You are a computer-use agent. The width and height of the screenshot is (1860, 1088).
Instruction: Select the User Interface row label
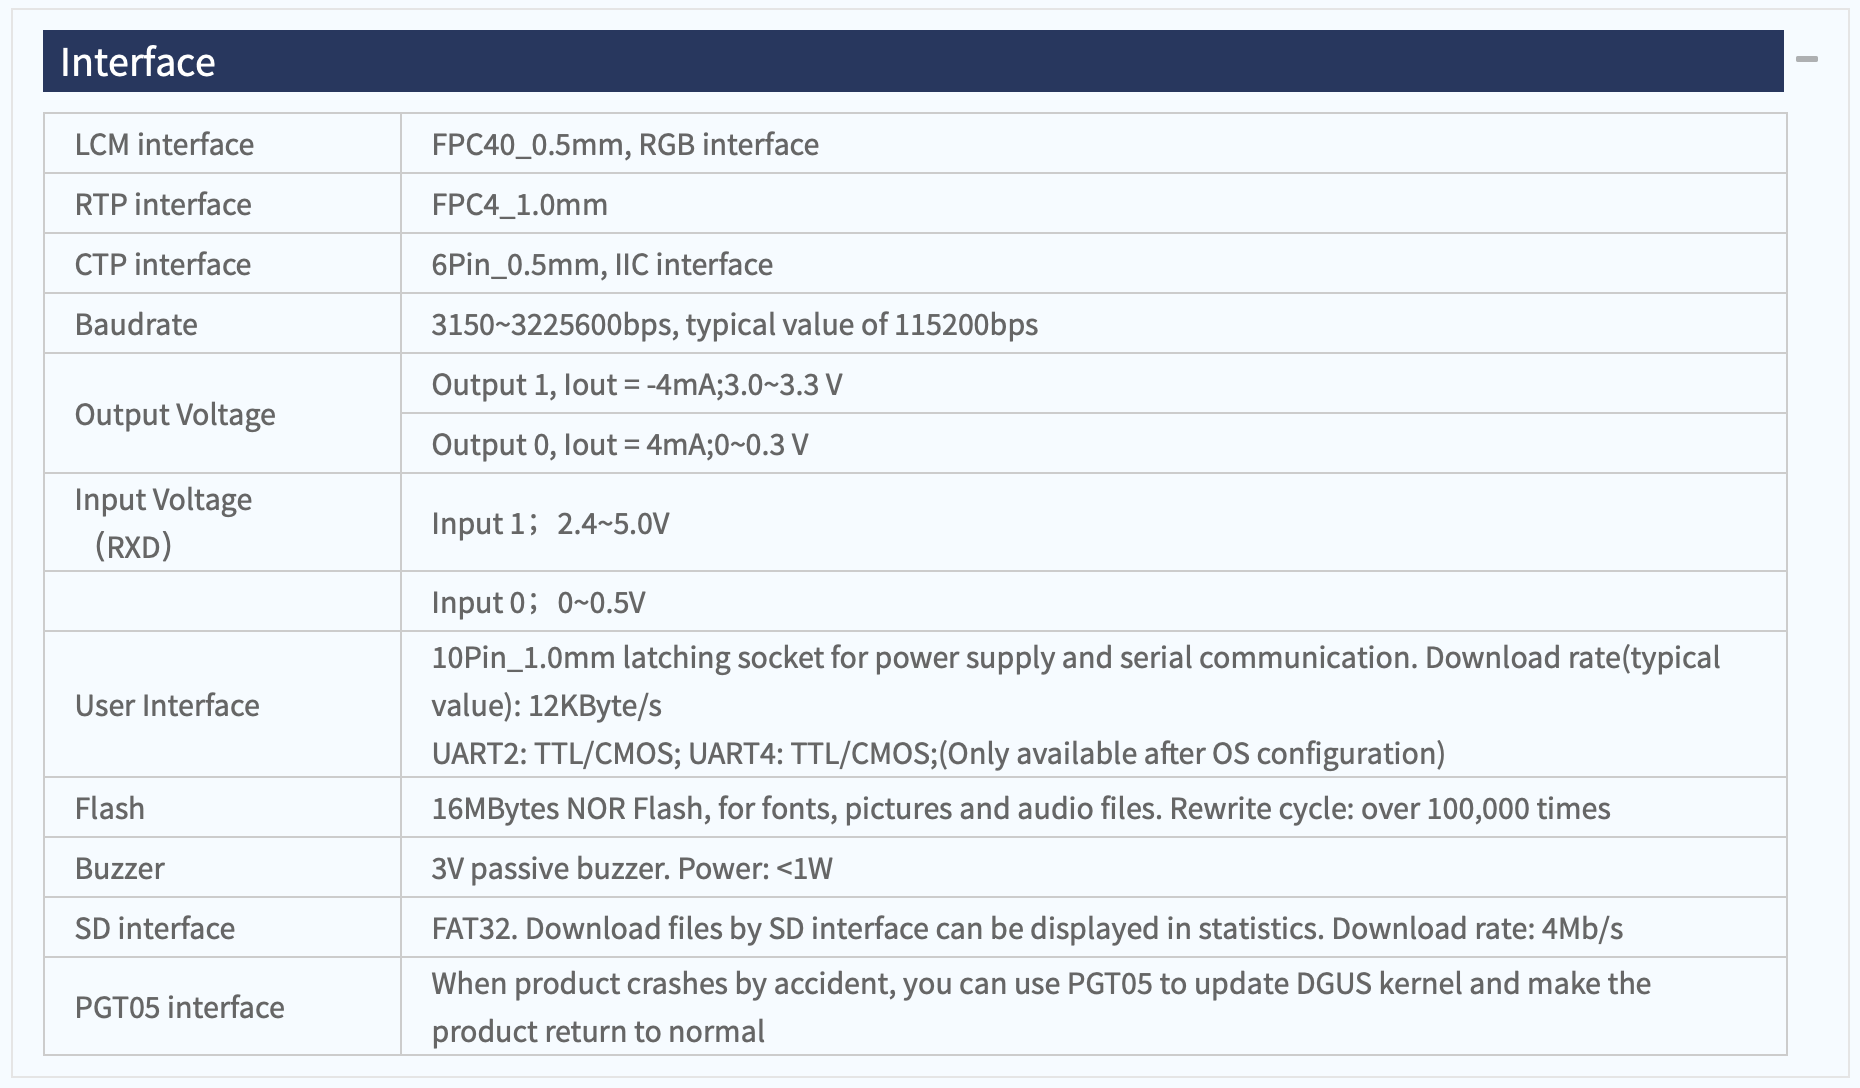(167, 705)
